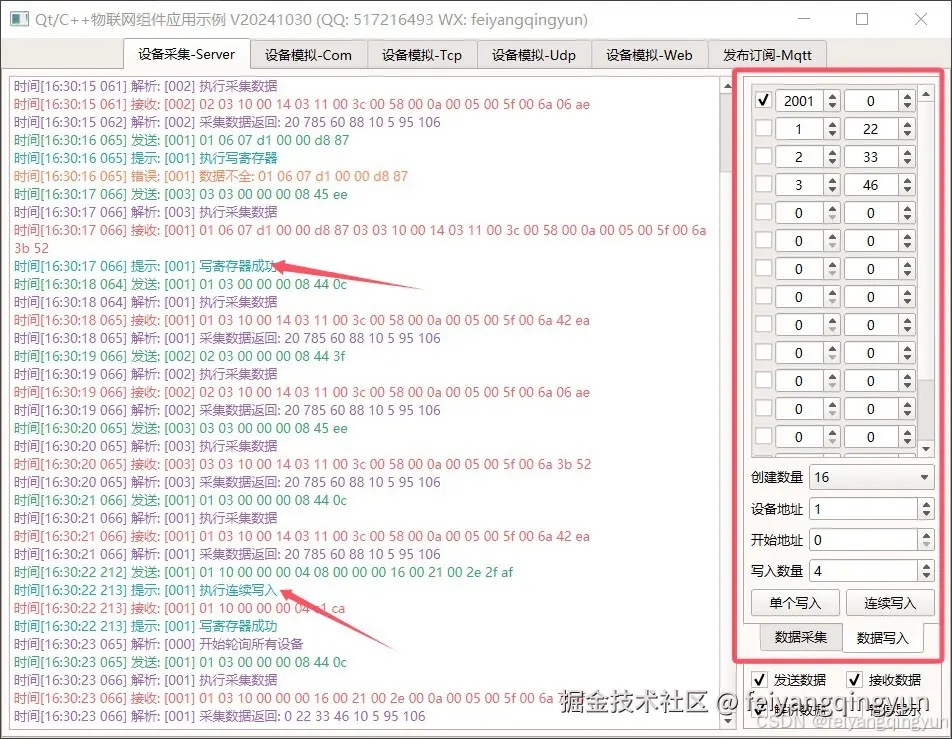Click the 设备地址 input field
952x739 pixels.
pyautogui.click(x=863, y=509)
